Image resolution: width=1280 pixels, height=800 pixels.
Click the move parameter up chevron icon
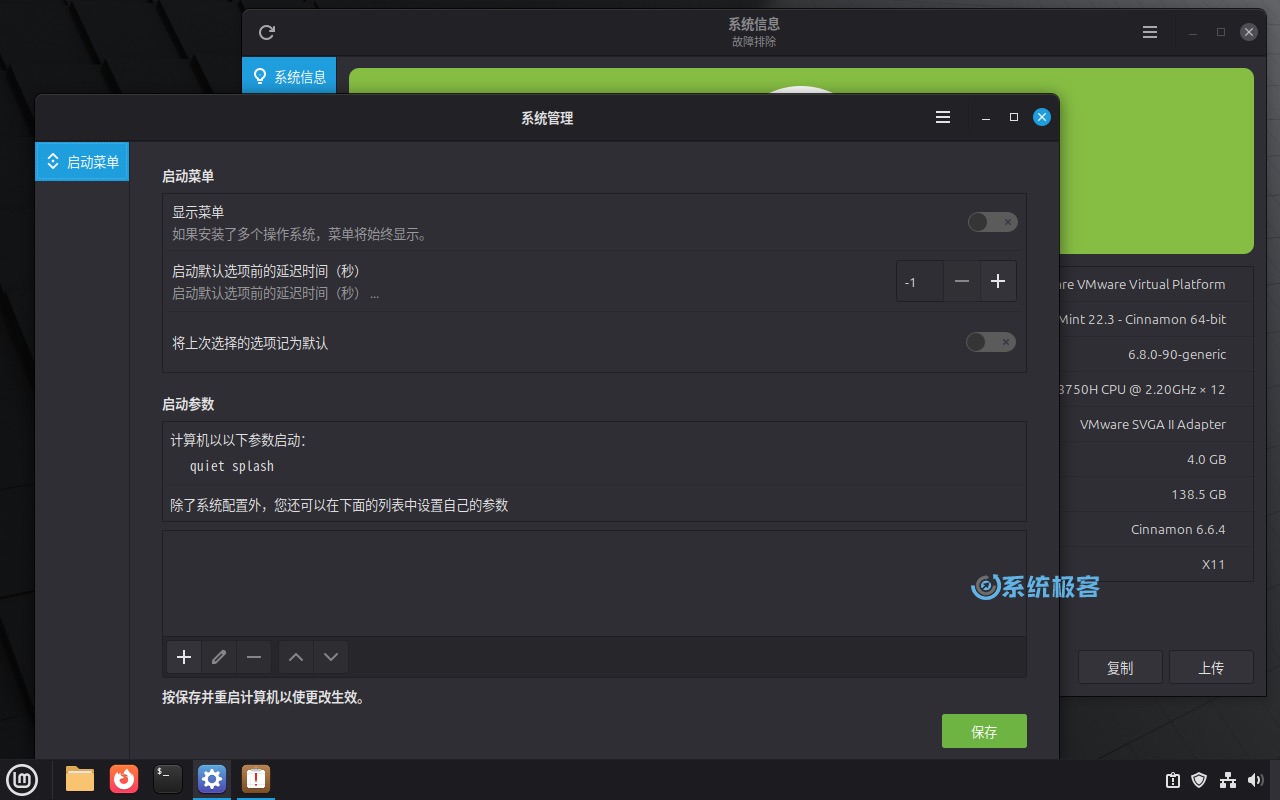(x=295, y=657)
